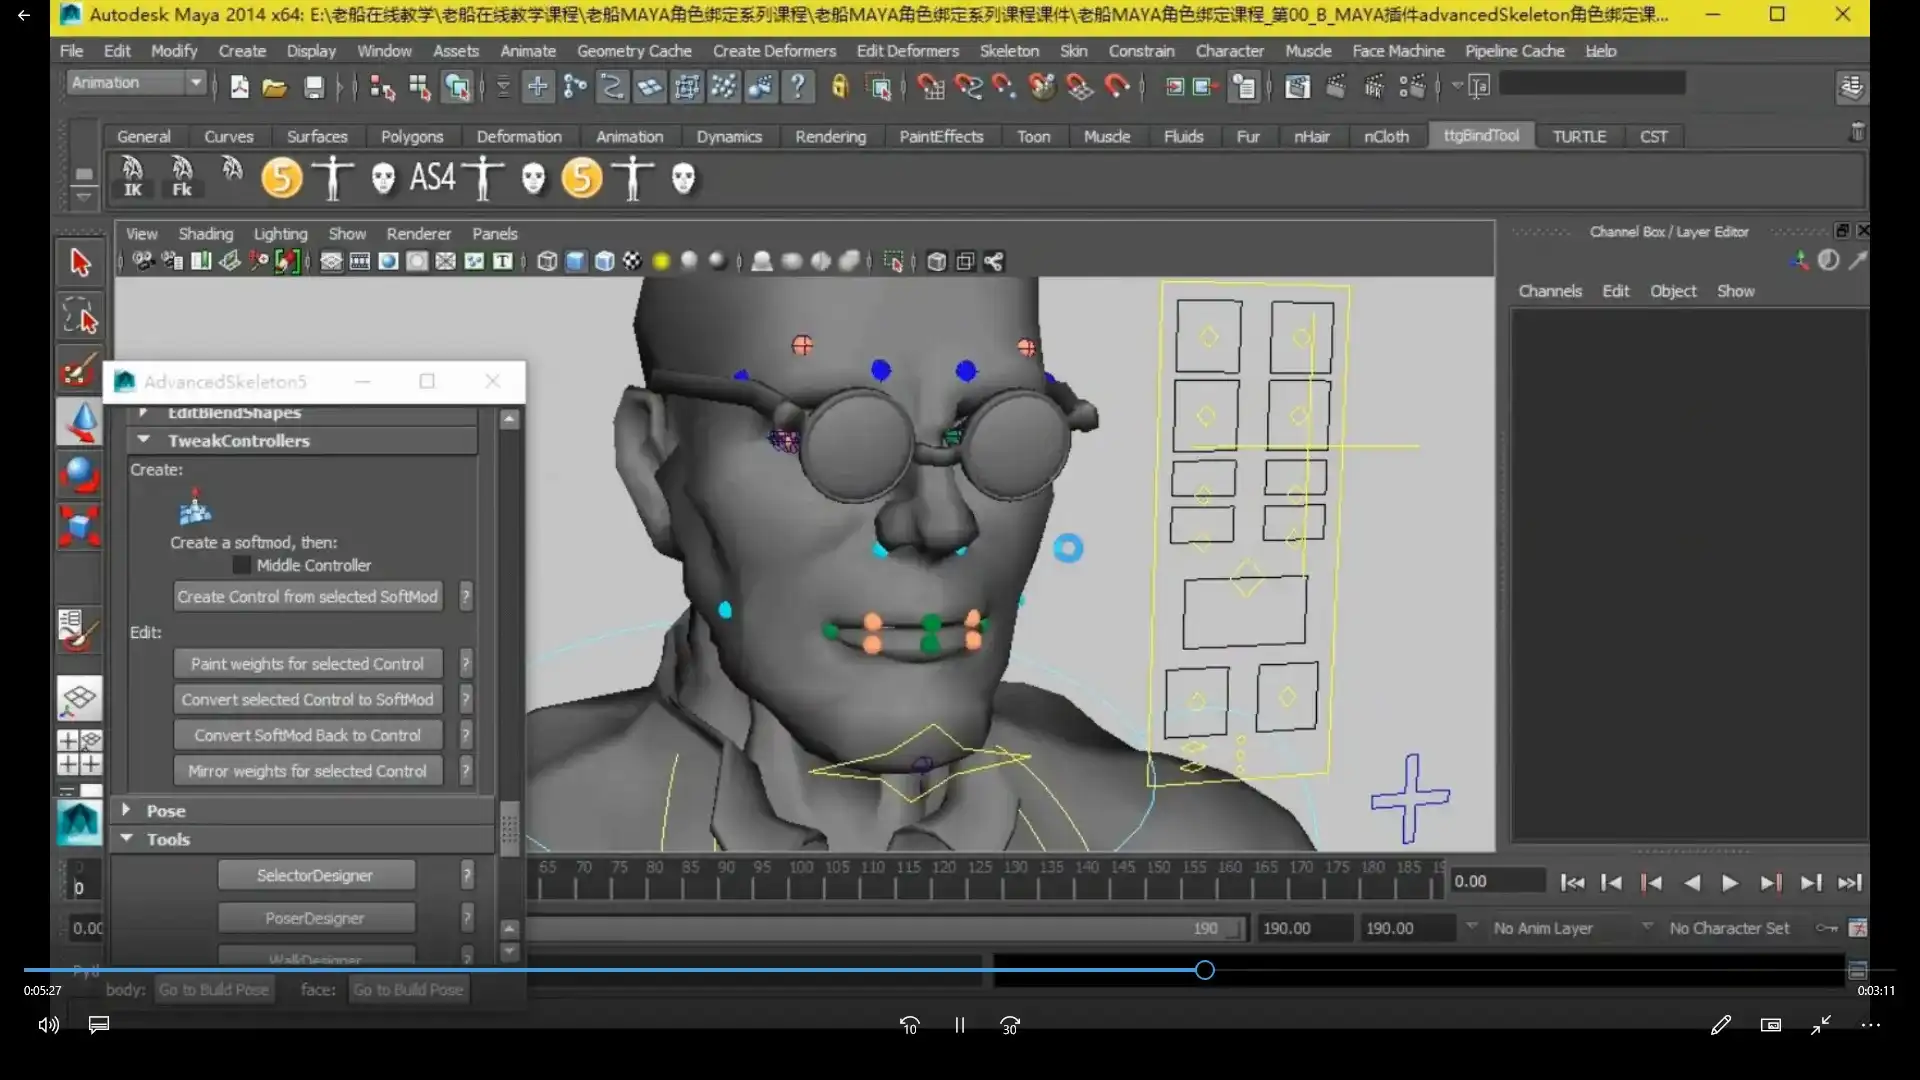This screenshot has height=1080, width=1920.
Task: Click the Paint weights for selected Control button
Action: (307, 663)
